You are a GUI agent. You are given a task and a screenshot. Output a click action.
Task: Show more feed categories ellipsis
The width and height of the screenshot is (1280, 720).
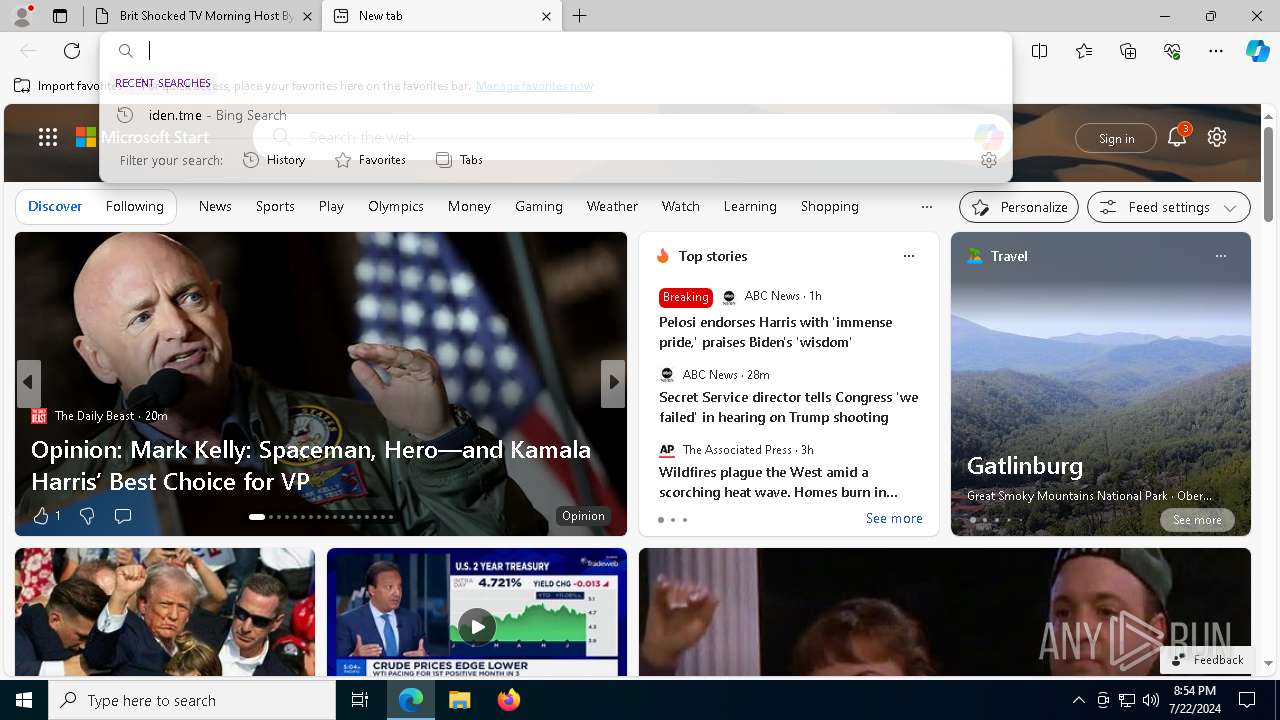coord(926,207)
